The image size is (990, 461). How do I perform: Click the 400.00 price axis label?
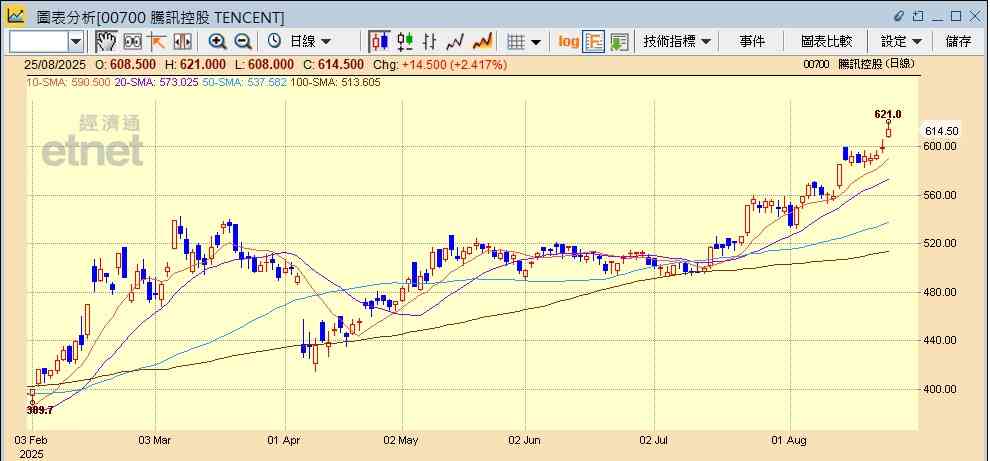point(941,389)
